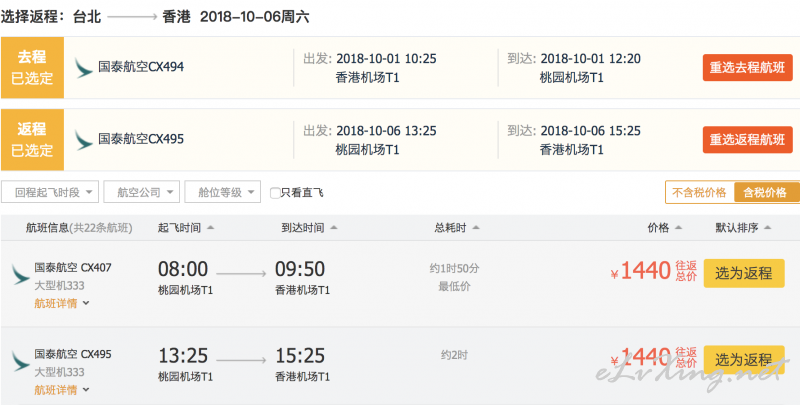The image size is (800, 405).
Task: Click Cathay Pacific logo beside CX495 selected return
Action: point(83,140)
